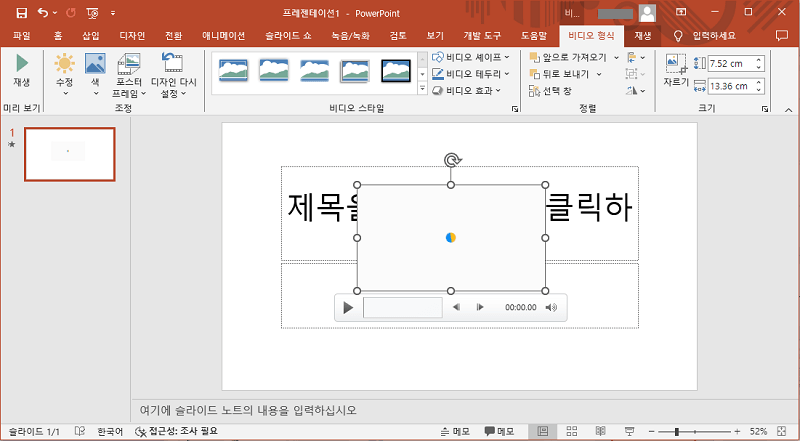The height and width of the screenshot is (441, 800).
Task: Click the video seek progress bar
Action: tap(403, 307)
